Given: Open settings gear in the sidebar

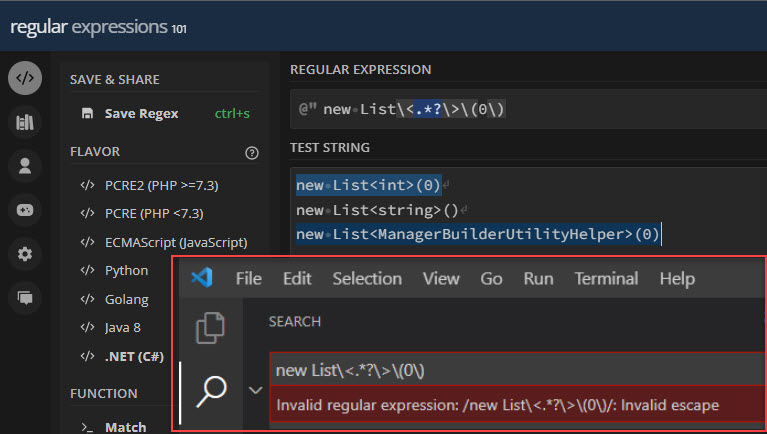Looking at the screenshot, I should (x=25, y=254).
